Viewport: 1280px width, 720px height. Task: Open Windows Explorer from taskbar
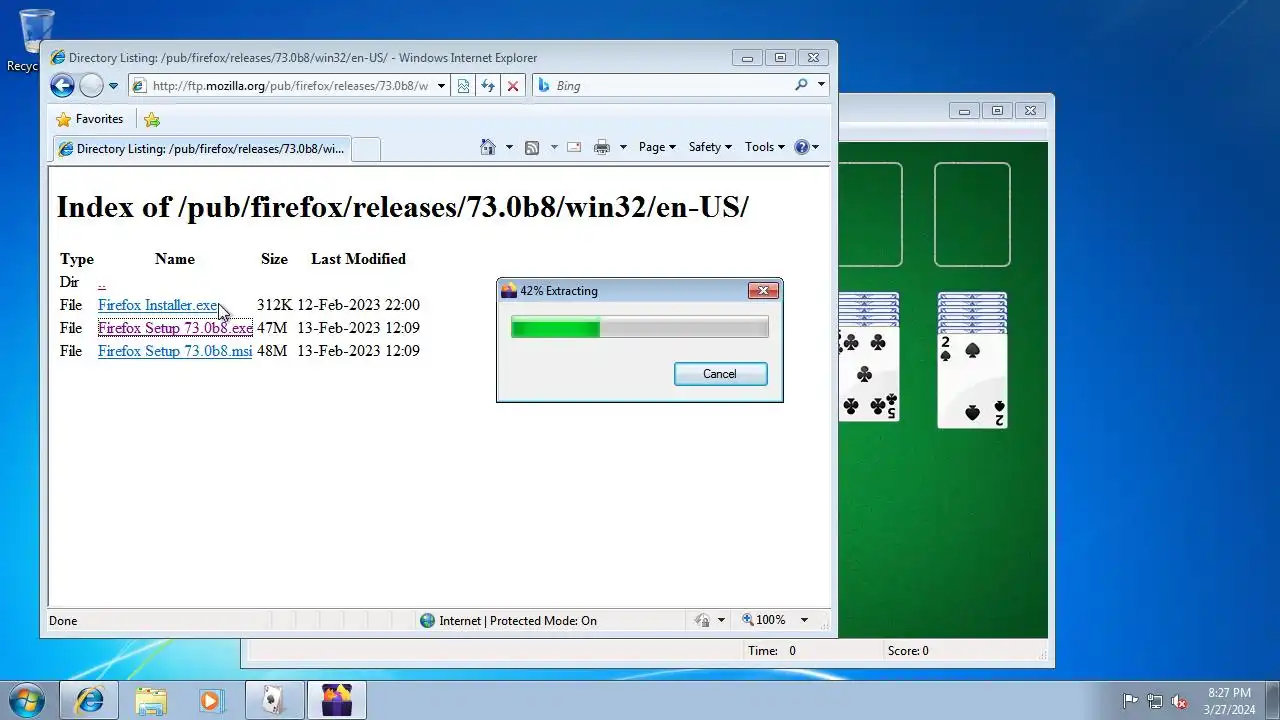pyautogui.click(x=151, y=701)
